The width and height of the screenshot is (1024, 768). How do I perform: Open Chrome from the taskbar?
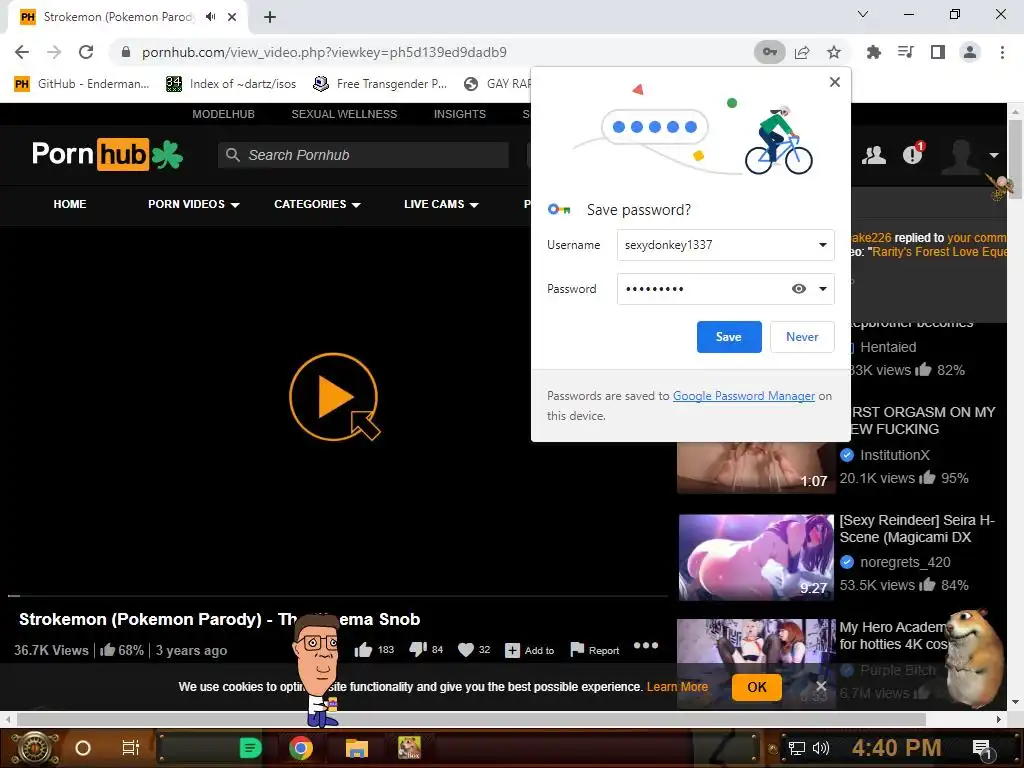tap(300, 748)
